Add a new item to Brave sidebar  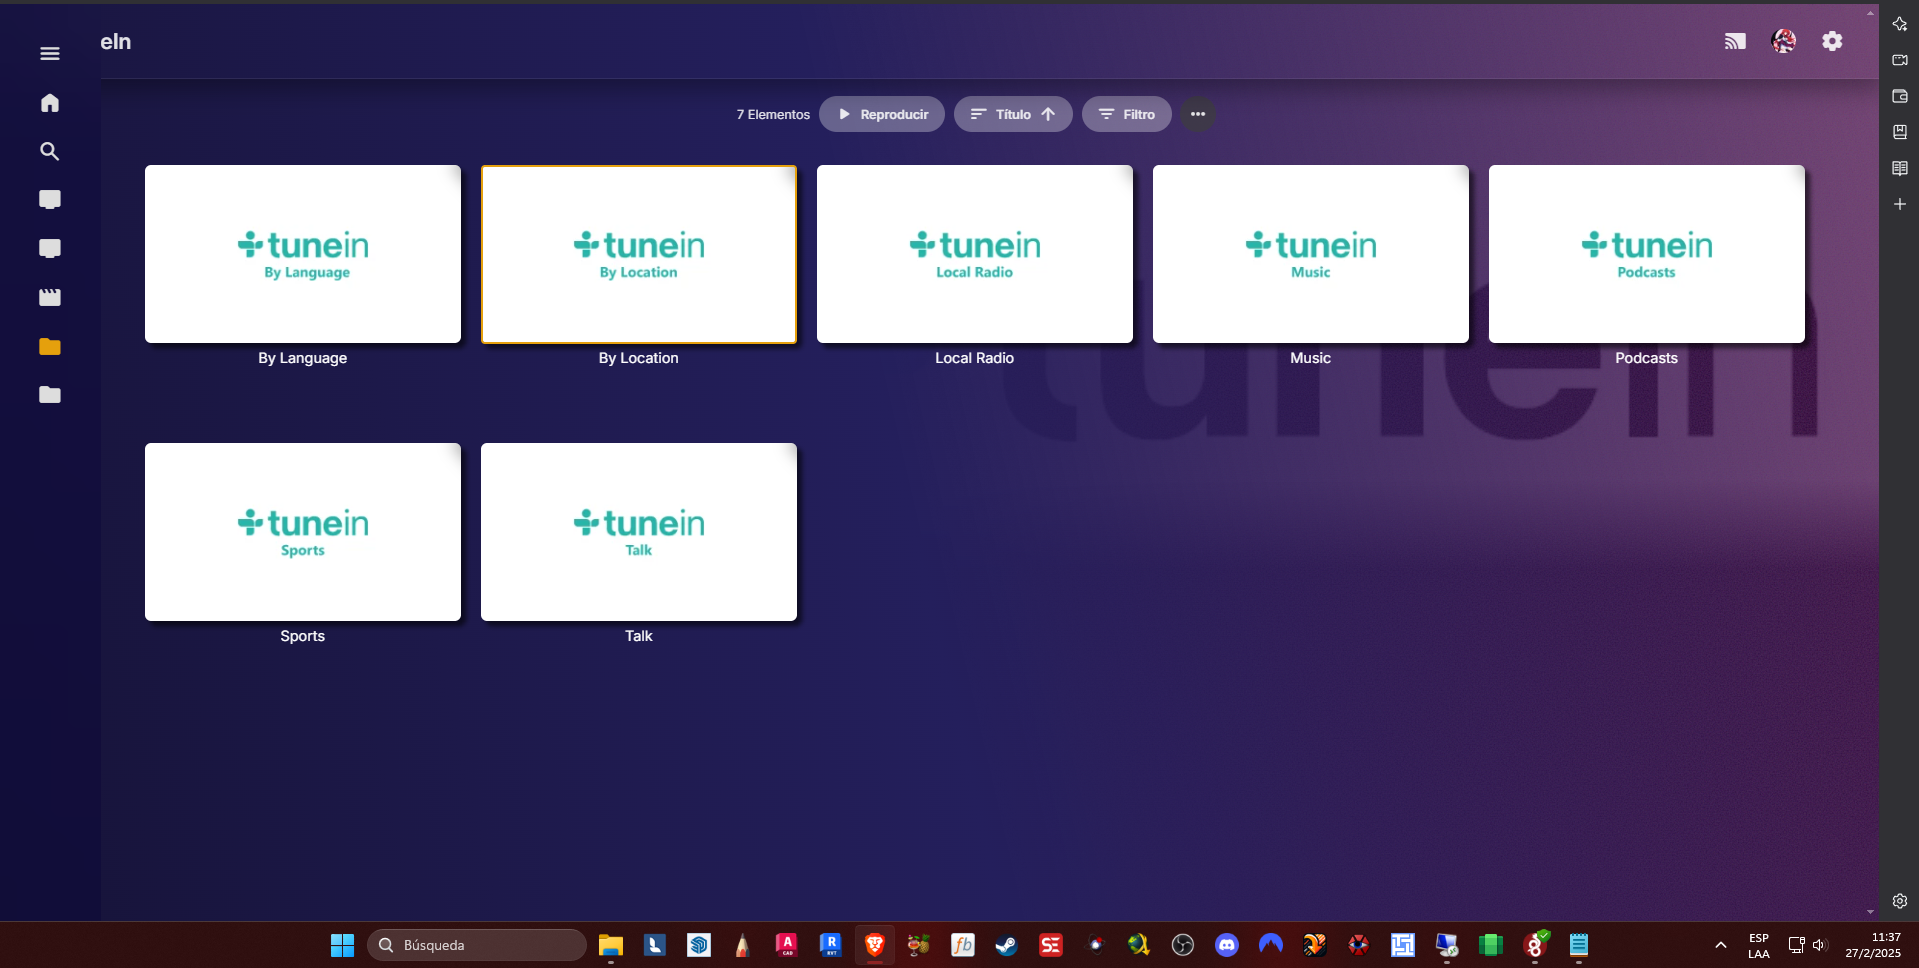(1900, 204)
